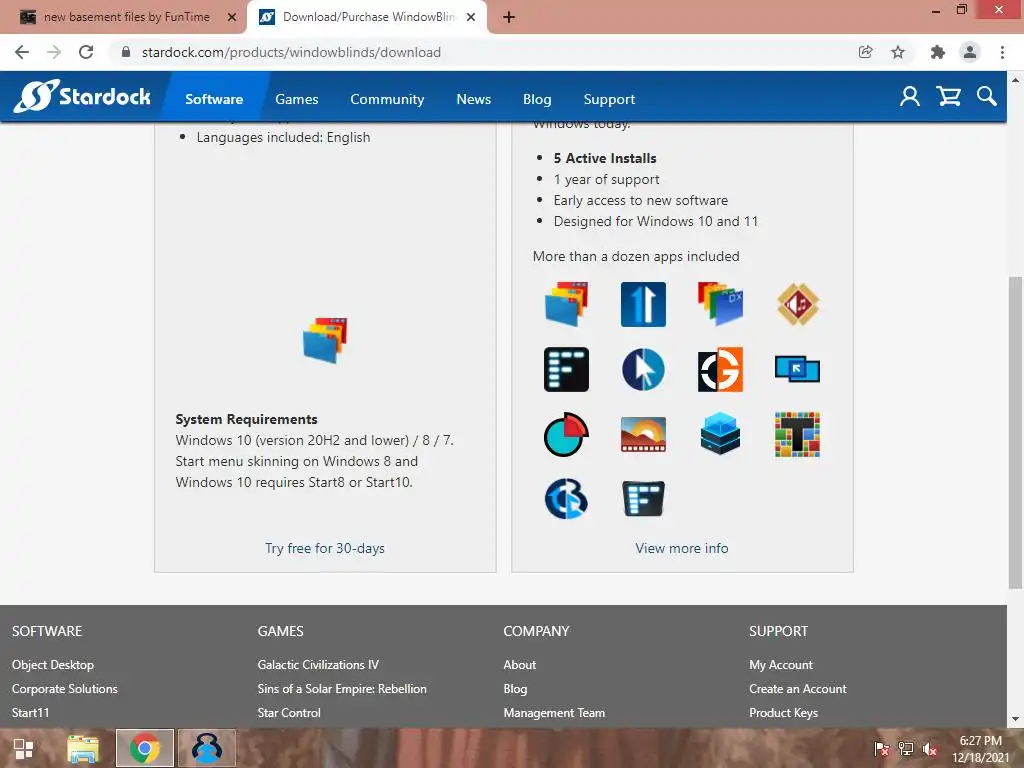
Task: Select the blue overlapping screens app icon
Action: [797, 369]
